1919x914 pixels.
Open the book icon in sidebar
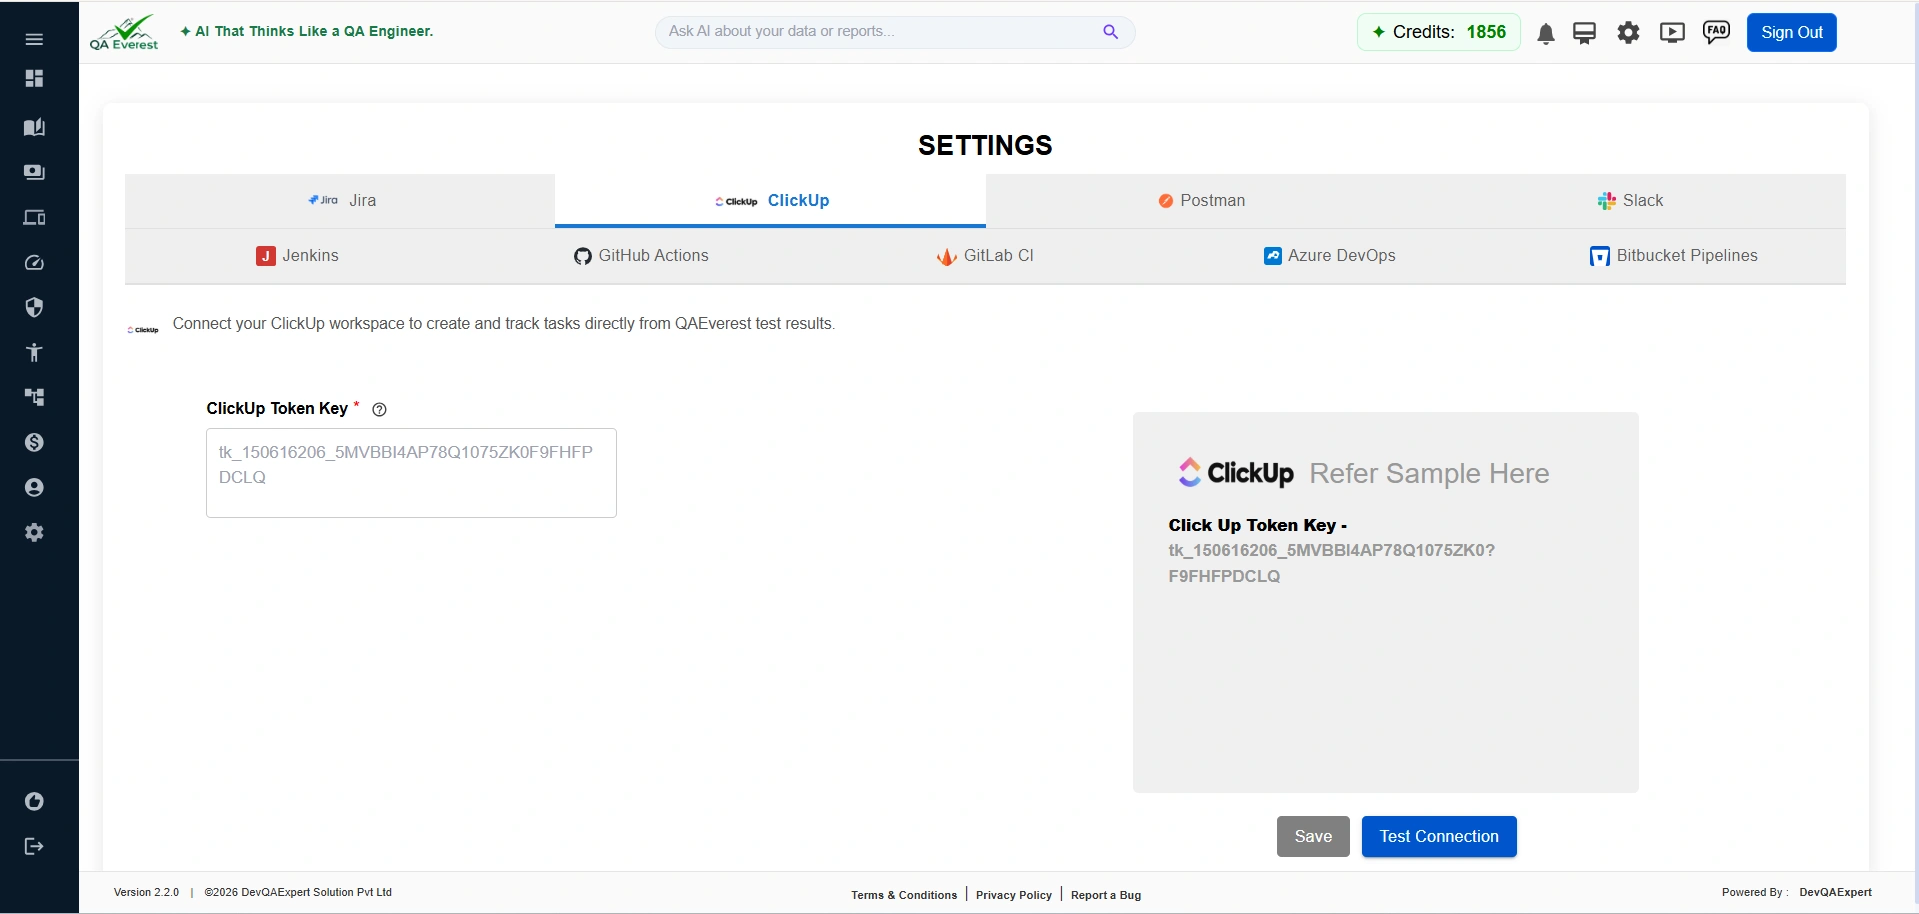click(34, 127)
